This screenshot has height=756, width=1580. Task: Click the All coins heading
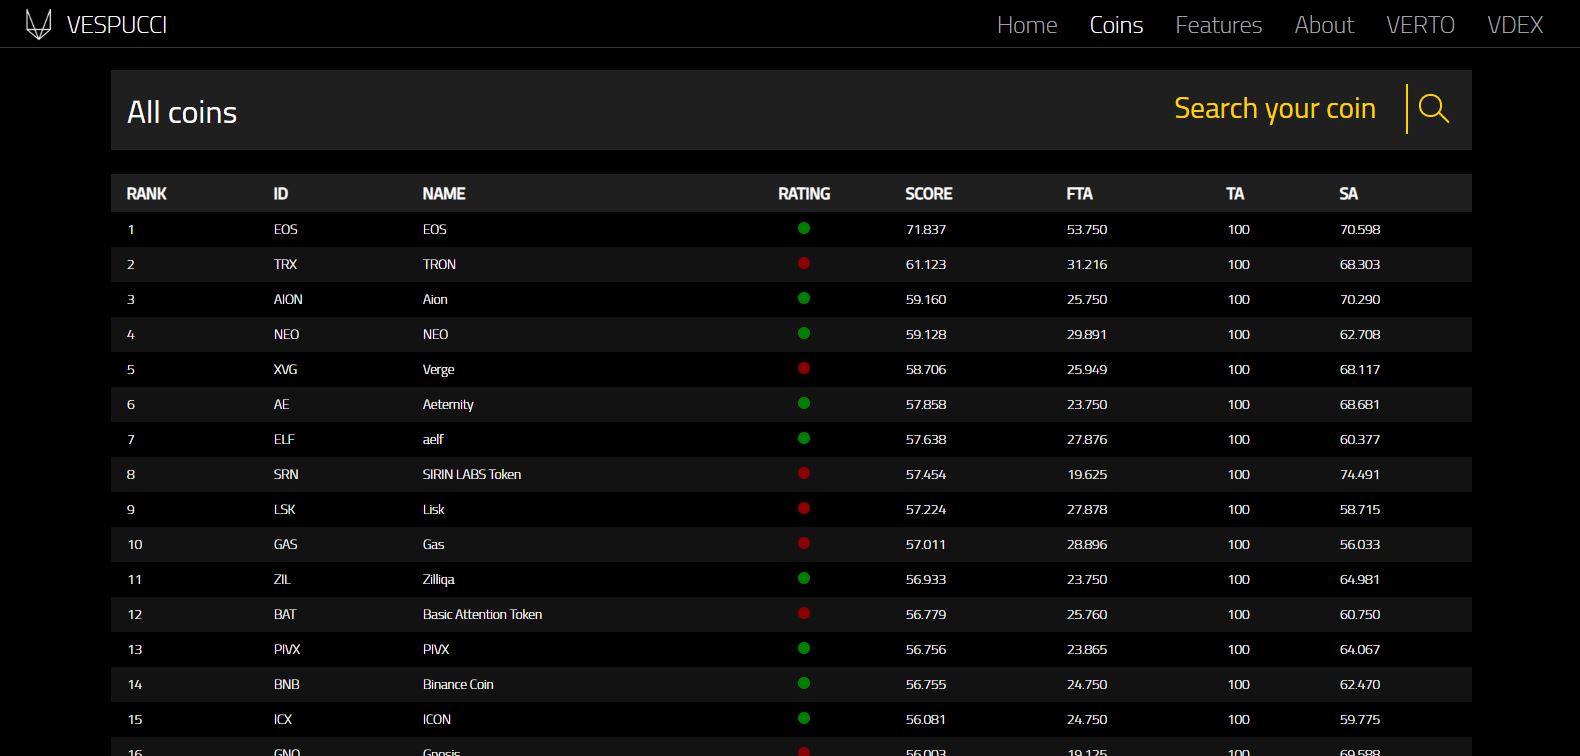(x=182, y=112)
